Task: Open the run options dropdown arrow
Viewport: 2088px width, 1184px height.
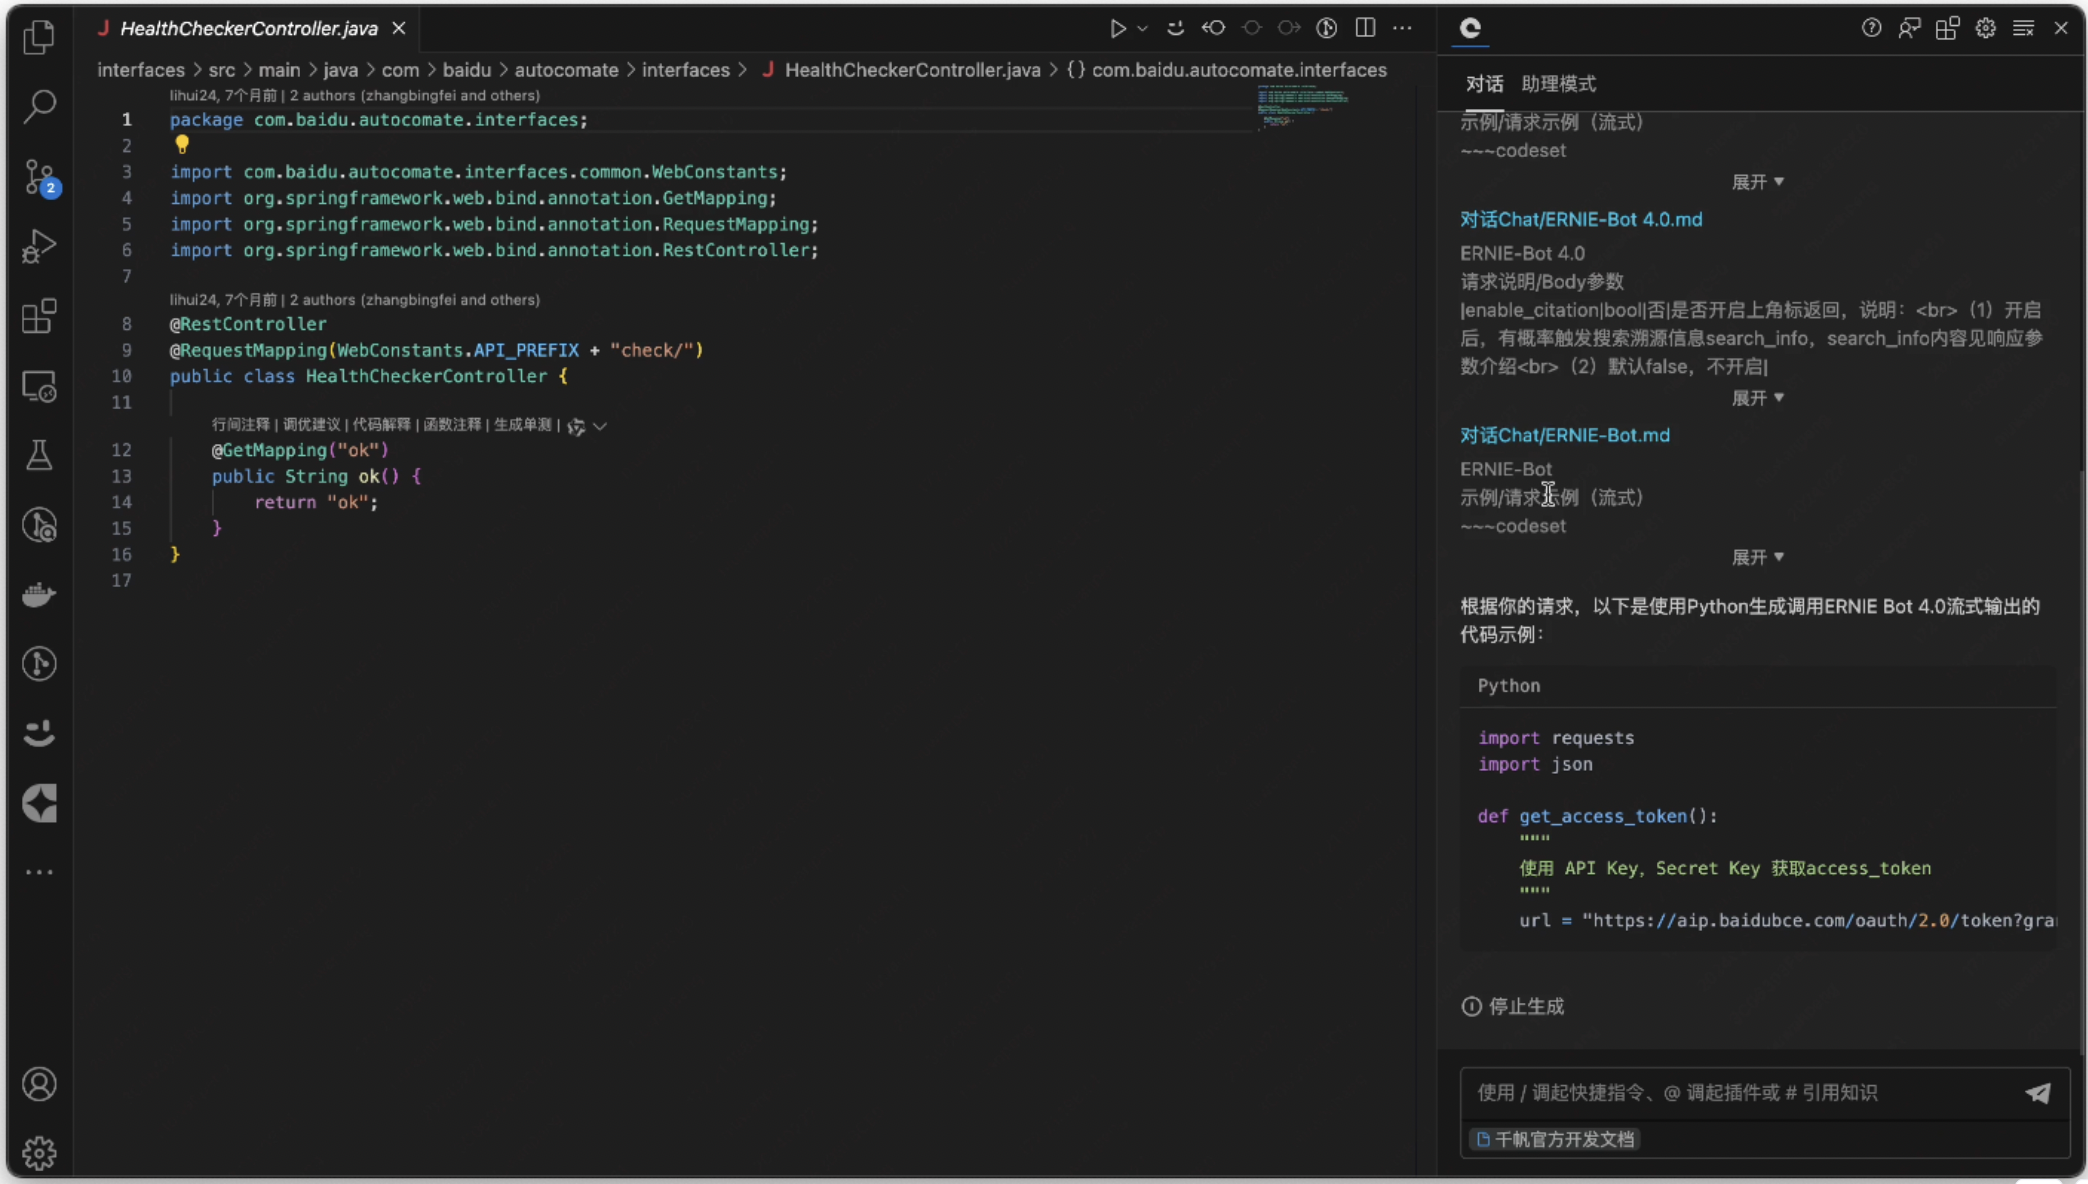Action: pyautogui.click(x=1142, y=28)
